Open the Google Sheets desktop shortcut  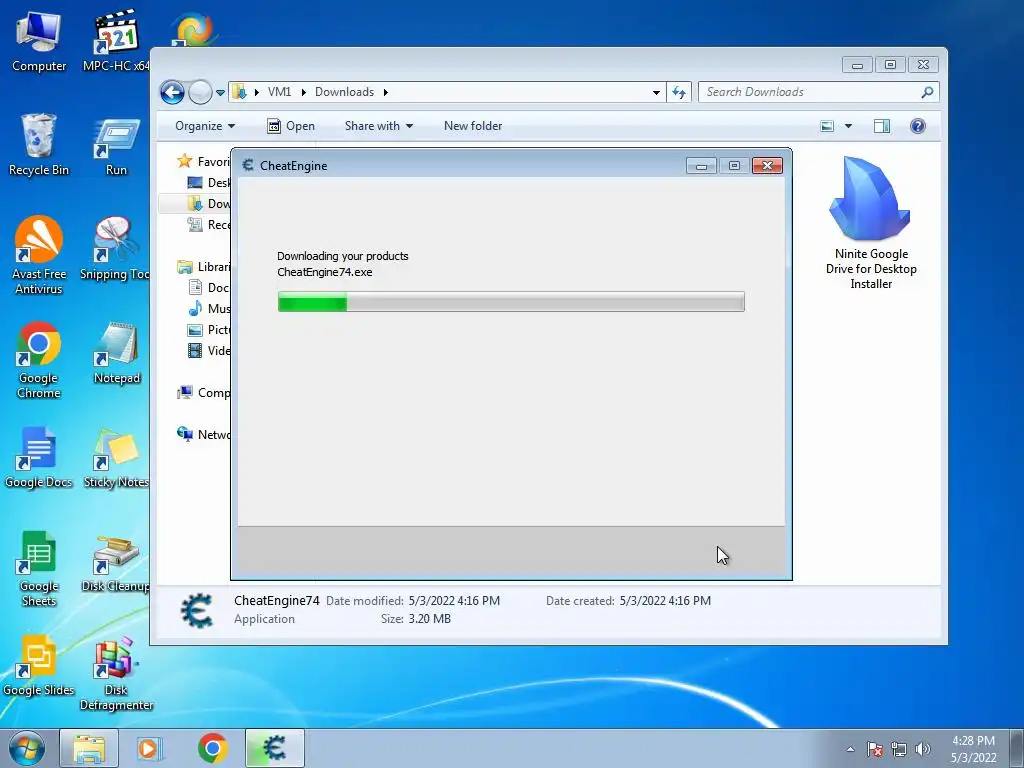(x=39, y=568)
